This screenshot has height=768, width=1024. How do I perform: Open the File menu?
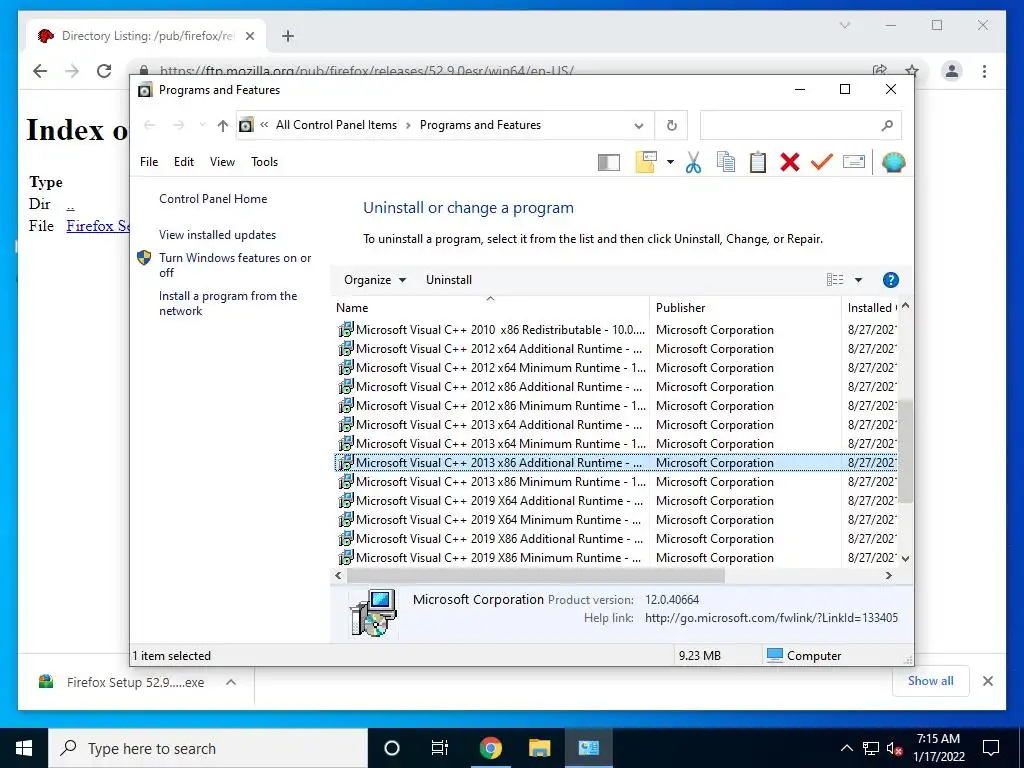tap(149, 162)
